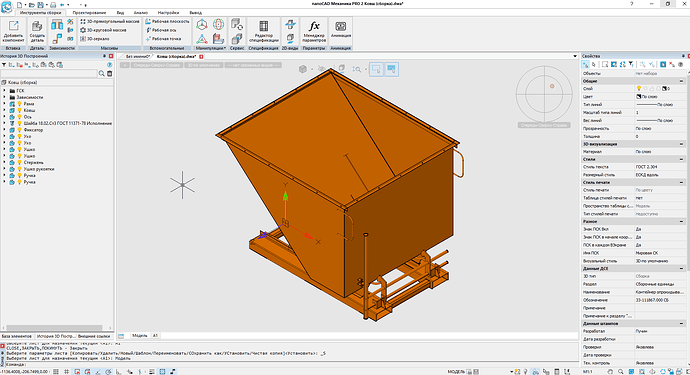Collapse the Общие properties section
Screen dimensions: 690x375
(x=681, y=81)
